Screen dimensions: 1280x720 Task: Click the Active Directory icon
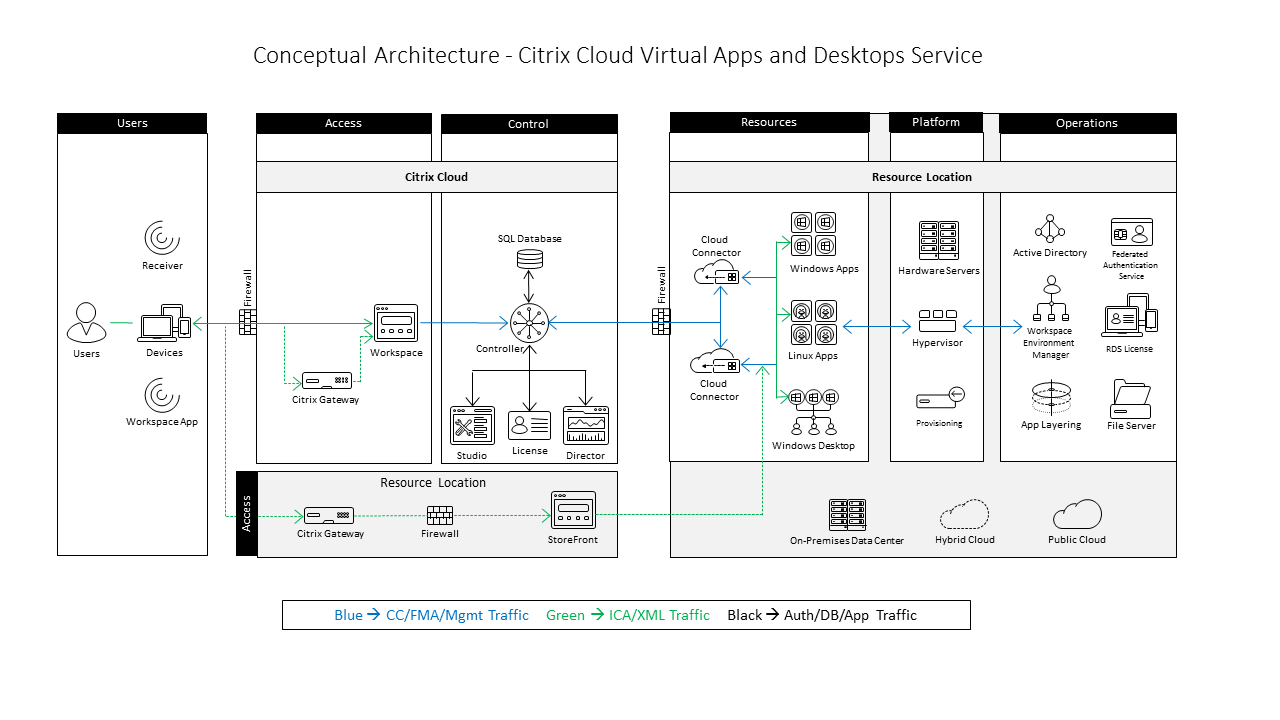coord(1050,229)
